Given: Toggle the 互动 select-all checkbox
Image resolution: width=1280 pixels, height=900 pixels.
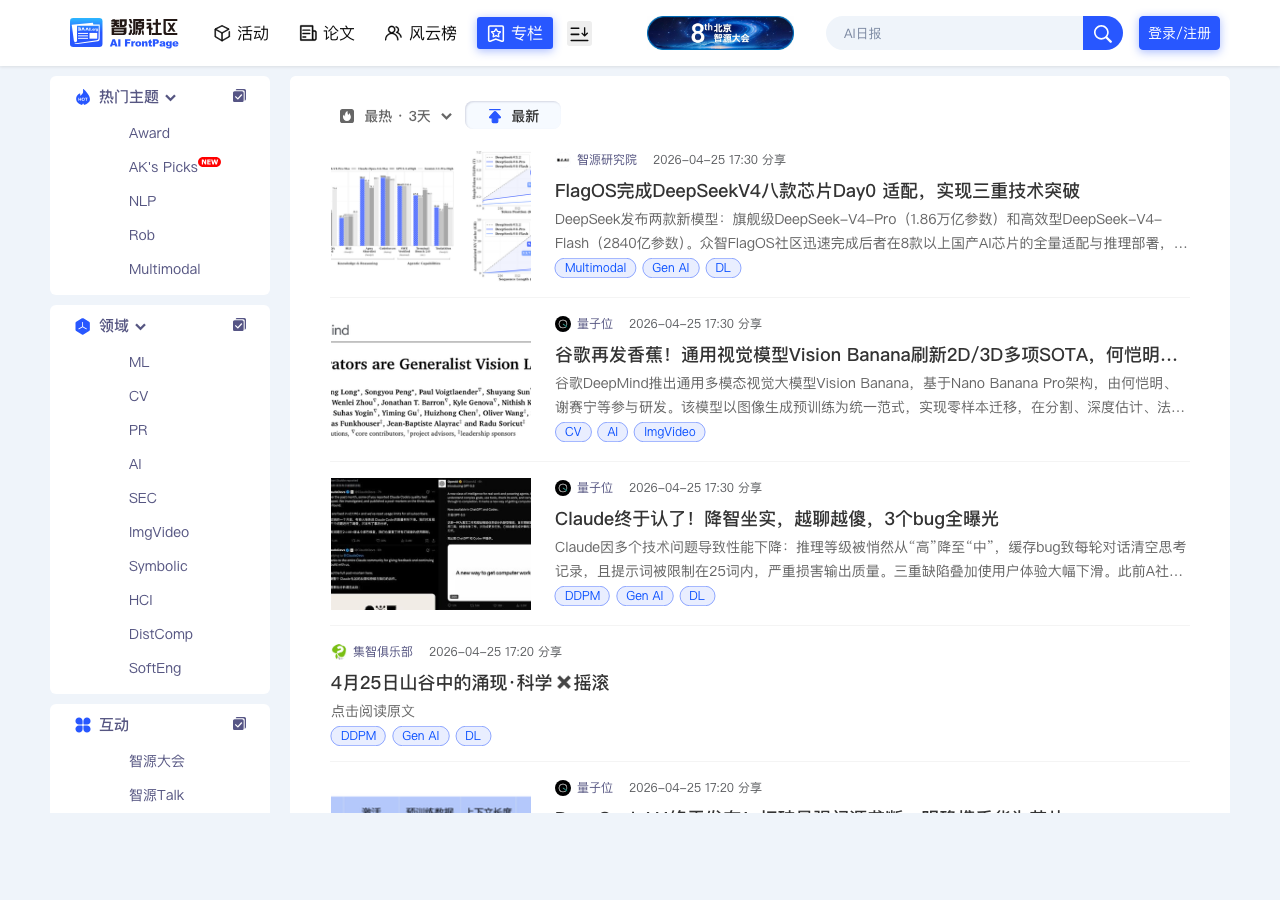Looking at the screenshot, I should pos(239,724).
